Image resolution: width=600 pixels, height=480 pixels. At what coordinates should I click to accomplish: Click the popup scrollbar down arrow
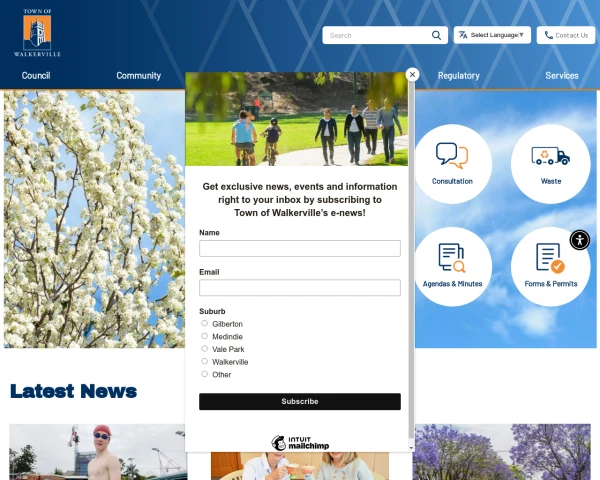click(411, 447)
